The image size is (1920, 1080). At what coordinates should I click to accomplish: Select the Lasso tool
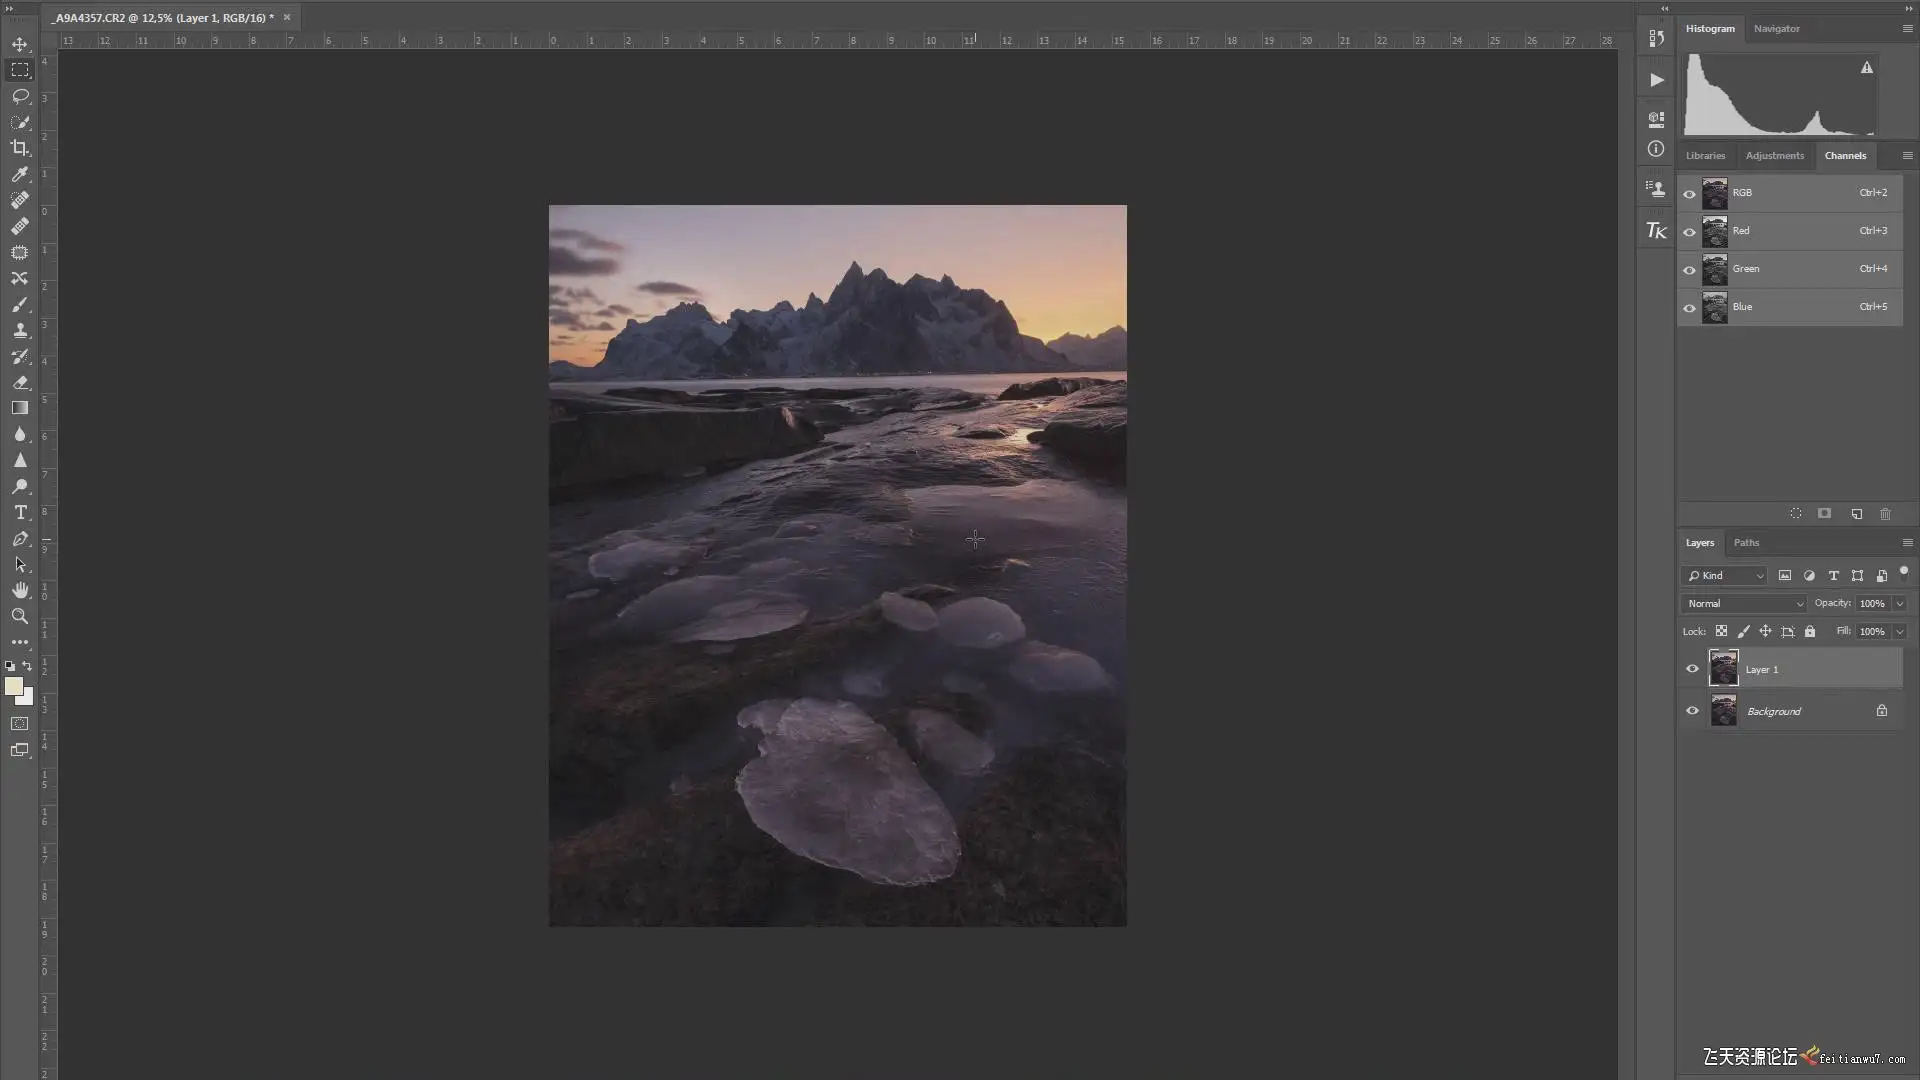click(x=19, y=96)
